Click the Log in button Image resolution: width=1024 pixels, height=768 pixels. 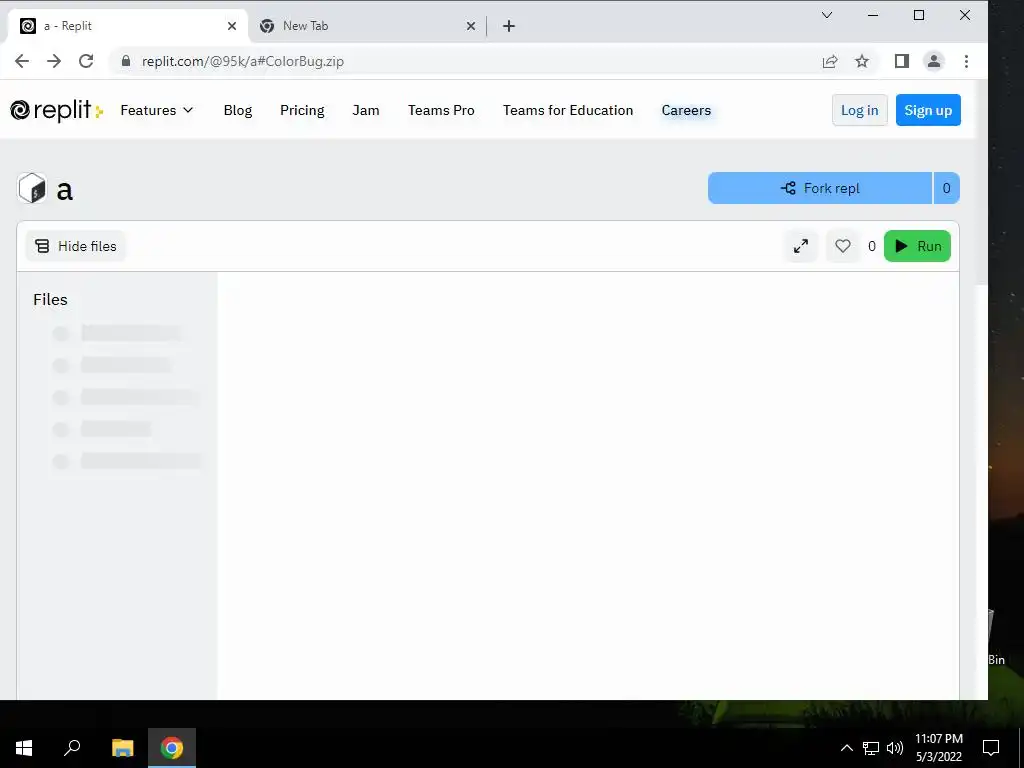(859, 110)
